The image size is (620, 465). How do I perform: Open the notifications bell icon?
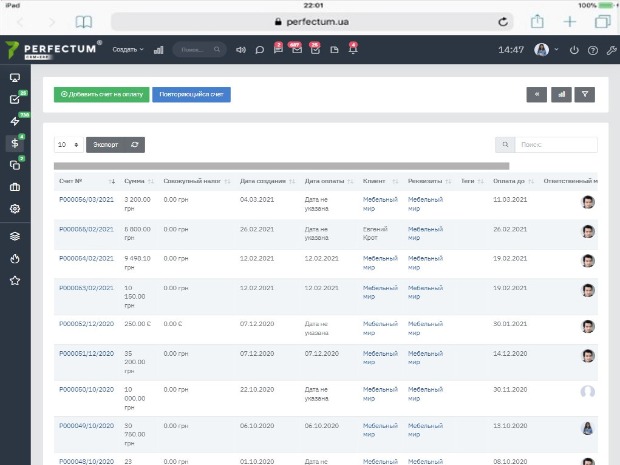pyautogui.click(x=353, y=49)
